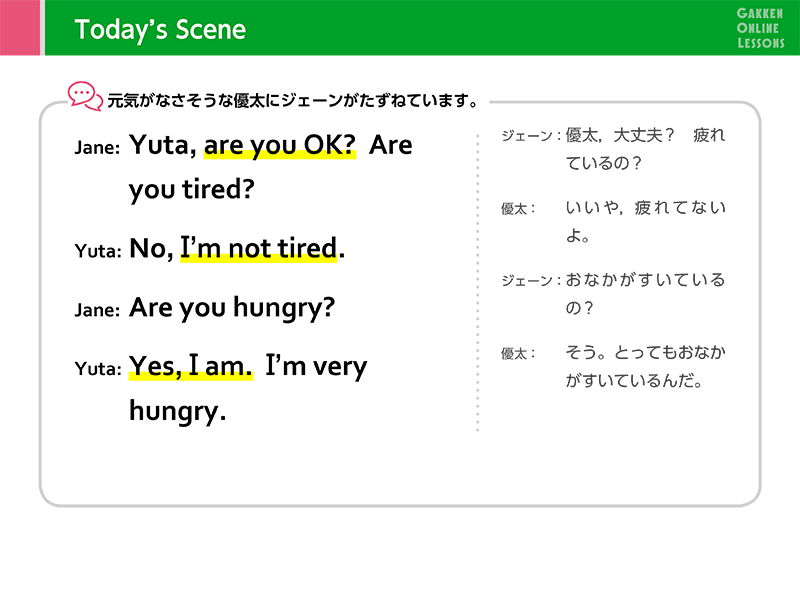Screen dimensions: 800x600
Task: Click the highlighted phrase 'are you OK?'
Action: 280,145
